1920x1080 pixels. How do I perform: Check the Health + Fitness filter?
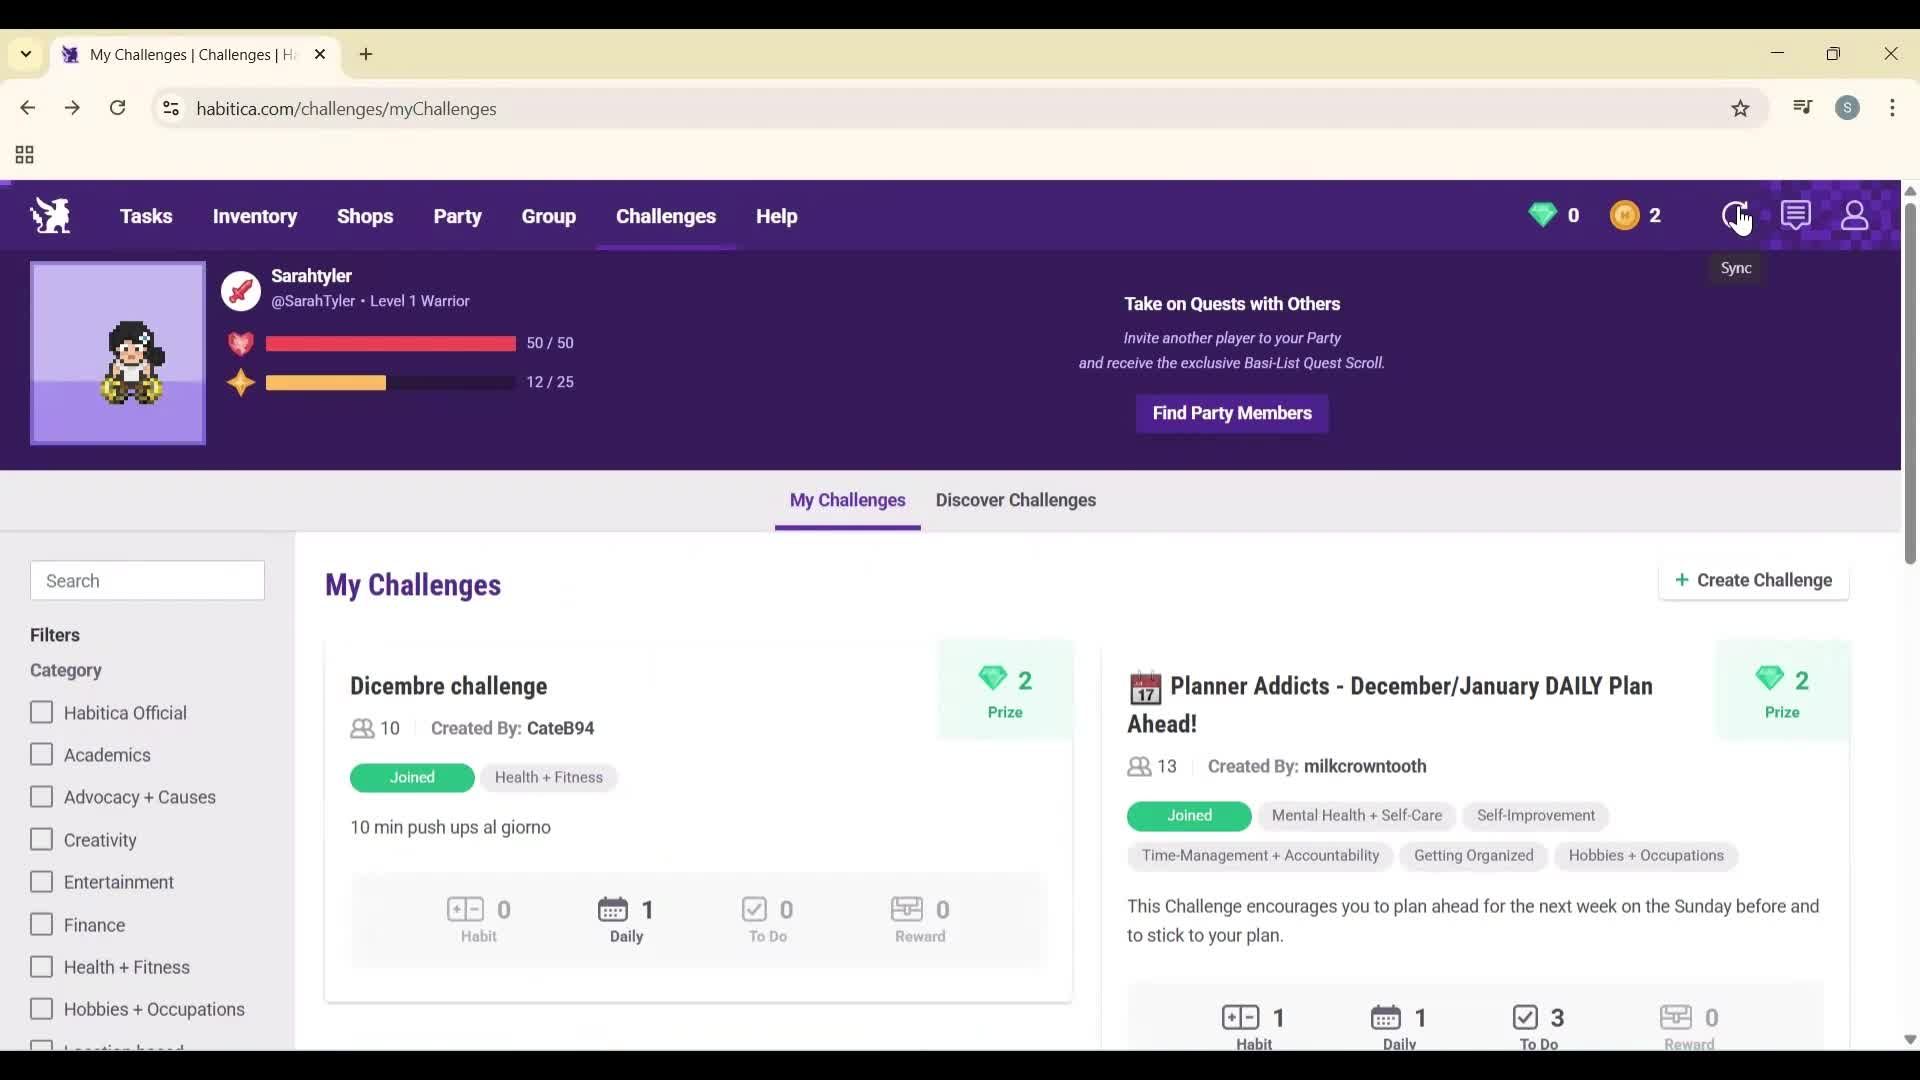42,966
